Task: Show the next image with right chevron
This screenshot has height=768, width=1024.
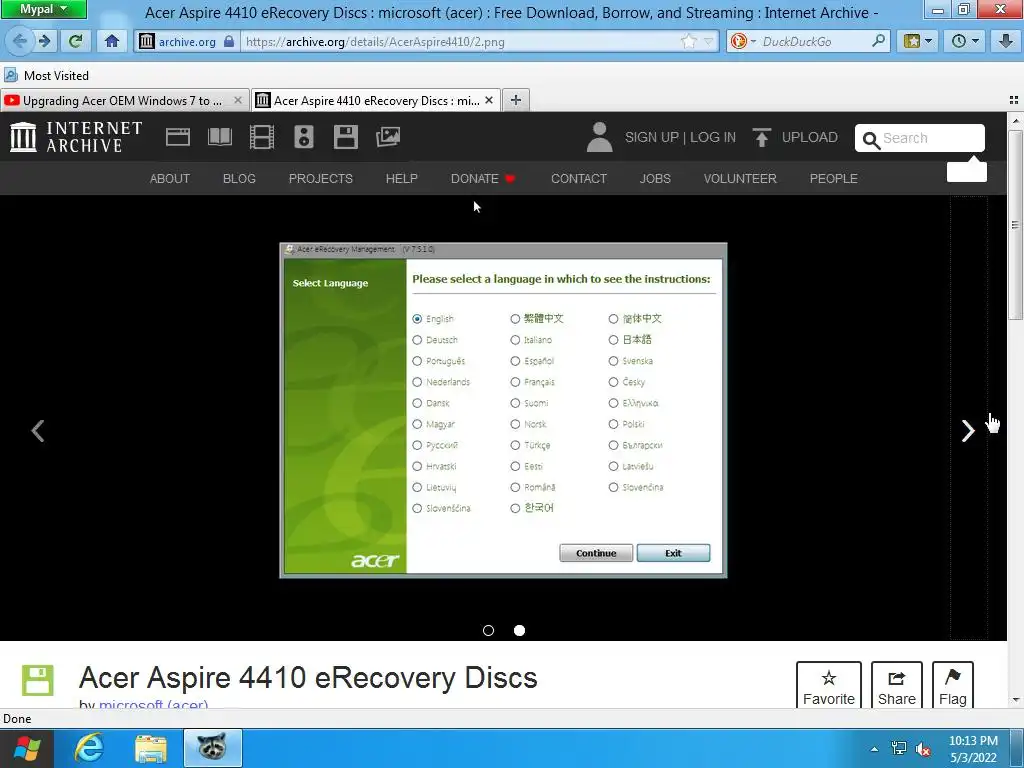Action: (x=968, y=430)
